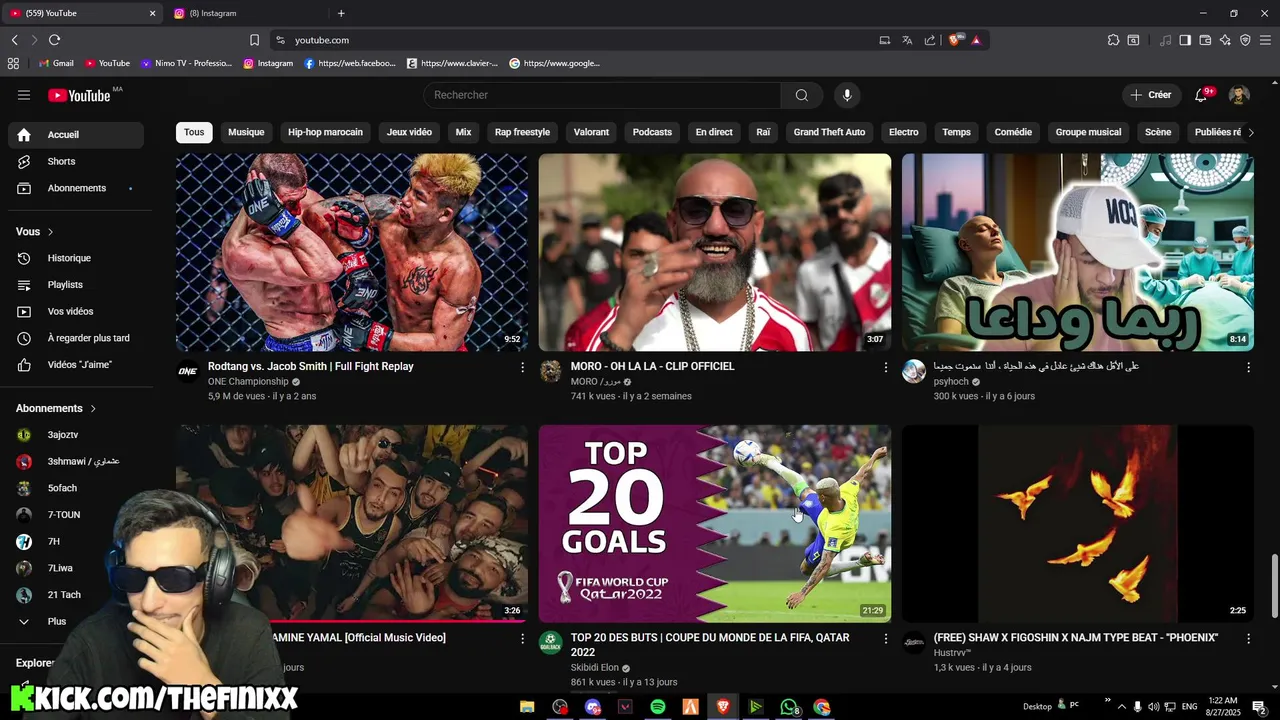This screenshot has width=1280, height=720.
Task: Open options menu for psyhoch video
Action: (x=1248, y=368)
